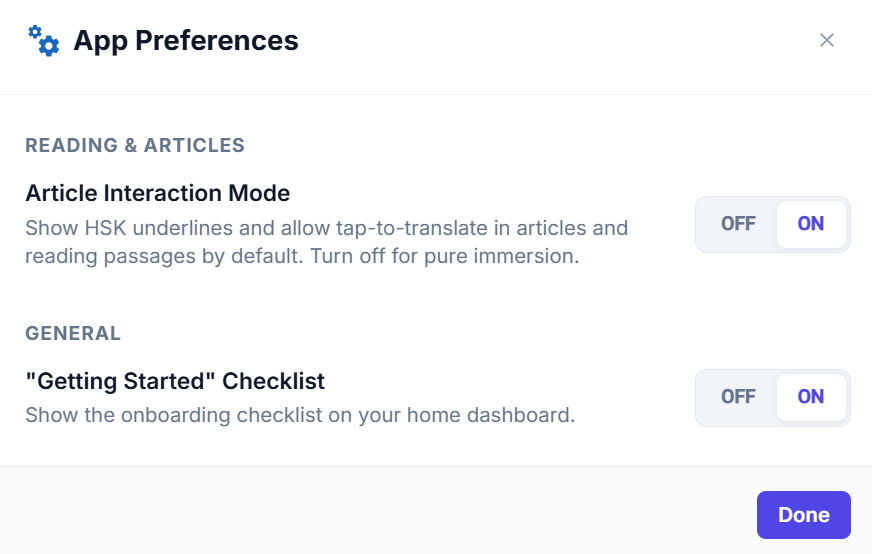Click the Article Interaction Mode label
Viewport: 872px width, 554px height.
coord(157,194)
